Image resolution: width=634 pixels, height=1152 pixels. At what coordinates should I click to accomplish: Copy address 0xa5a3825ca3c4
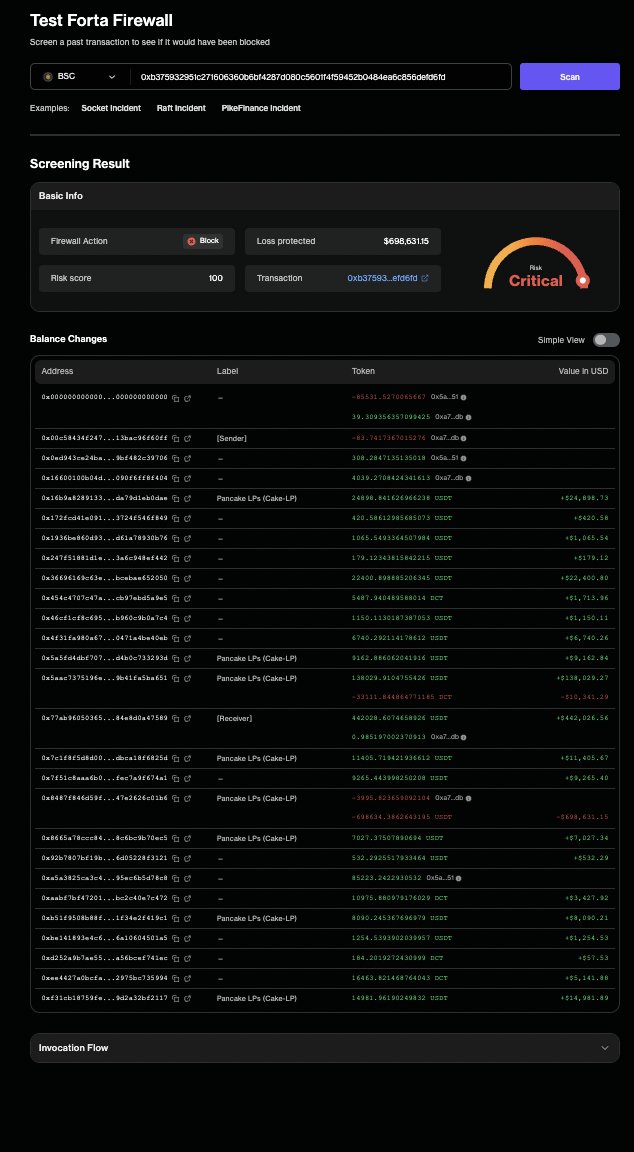pos(176,877)
